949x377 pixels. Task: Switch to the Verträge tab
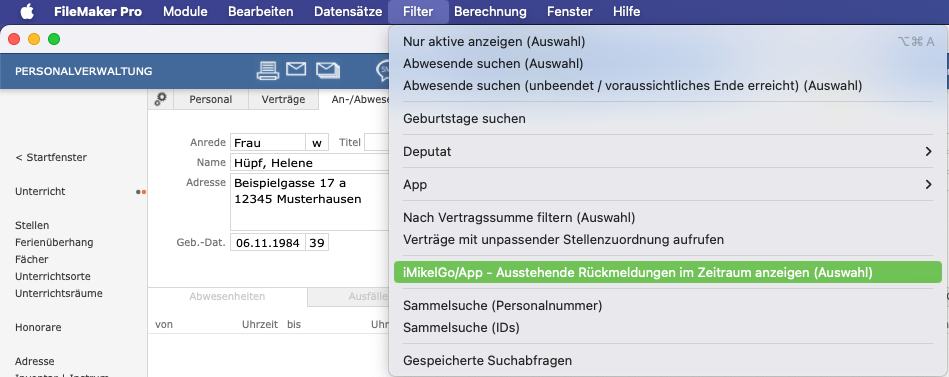click(283, 100)
